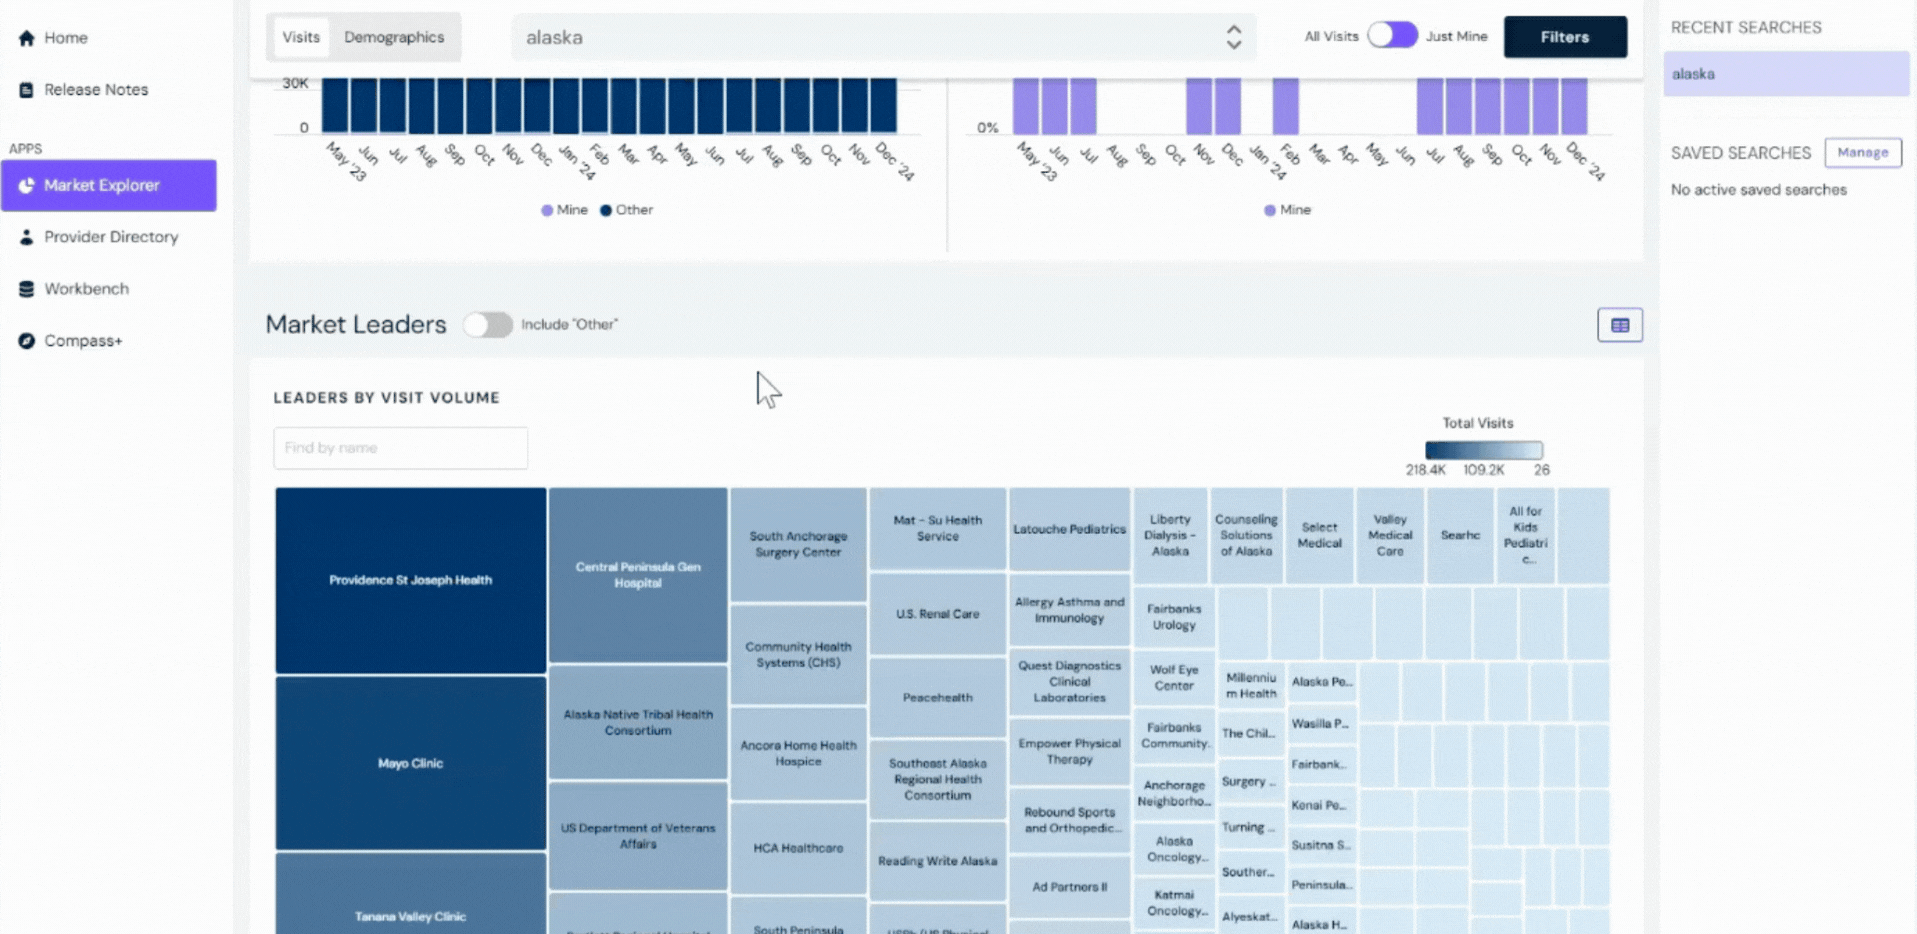Enable the Include "Other" toggle
Screen dimensions: 1917x934
488,324
